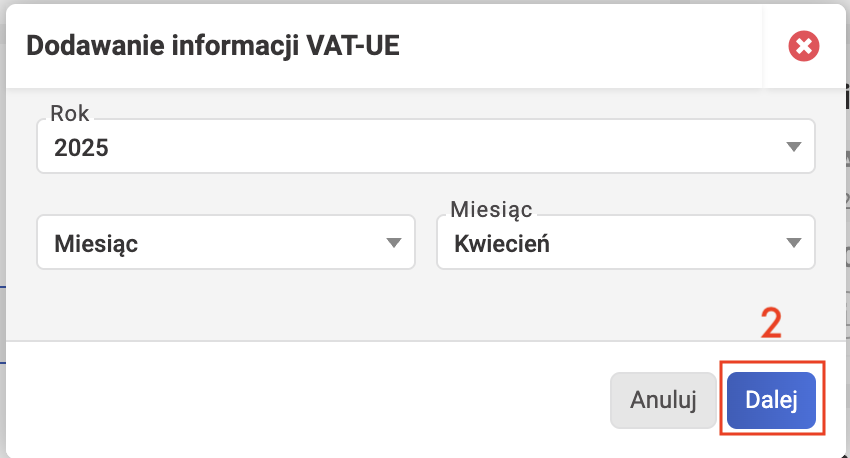Cancel with the Anuluj button
This screenshot has height=458, width=850.
(663, 400)
